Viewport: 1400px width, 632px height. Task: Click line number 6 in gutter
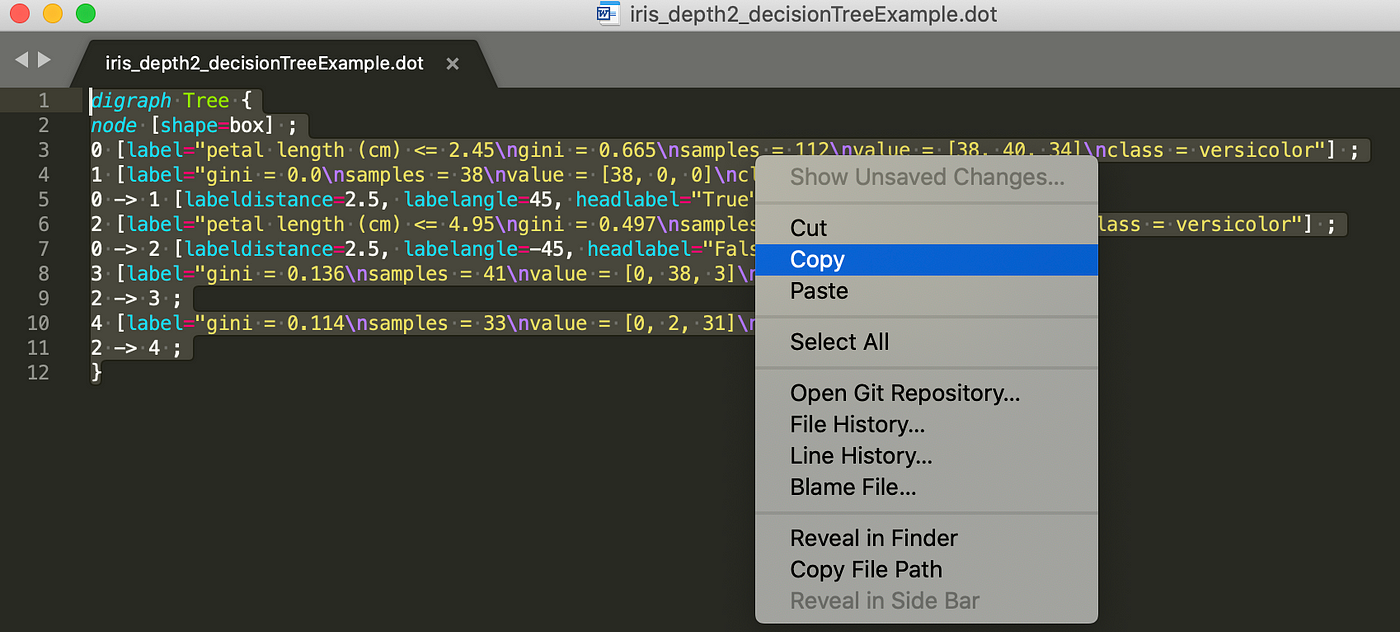pos(43,224)
